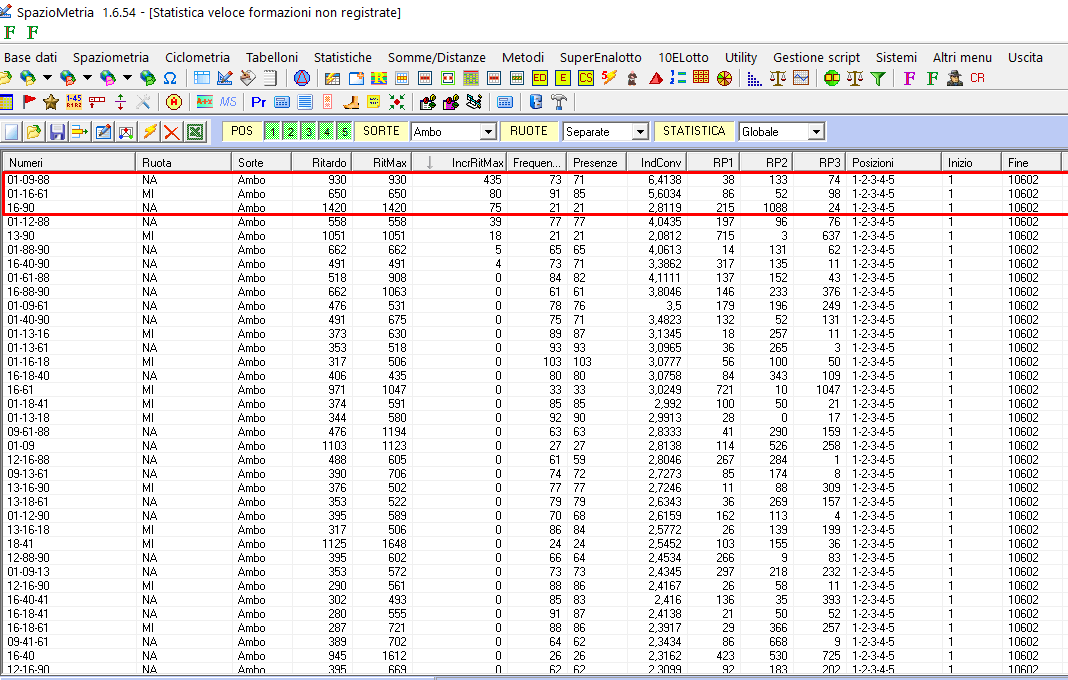Click the red pyramid icon
The height and width of the screenshot is (680, 1068).
pos(656,78)
